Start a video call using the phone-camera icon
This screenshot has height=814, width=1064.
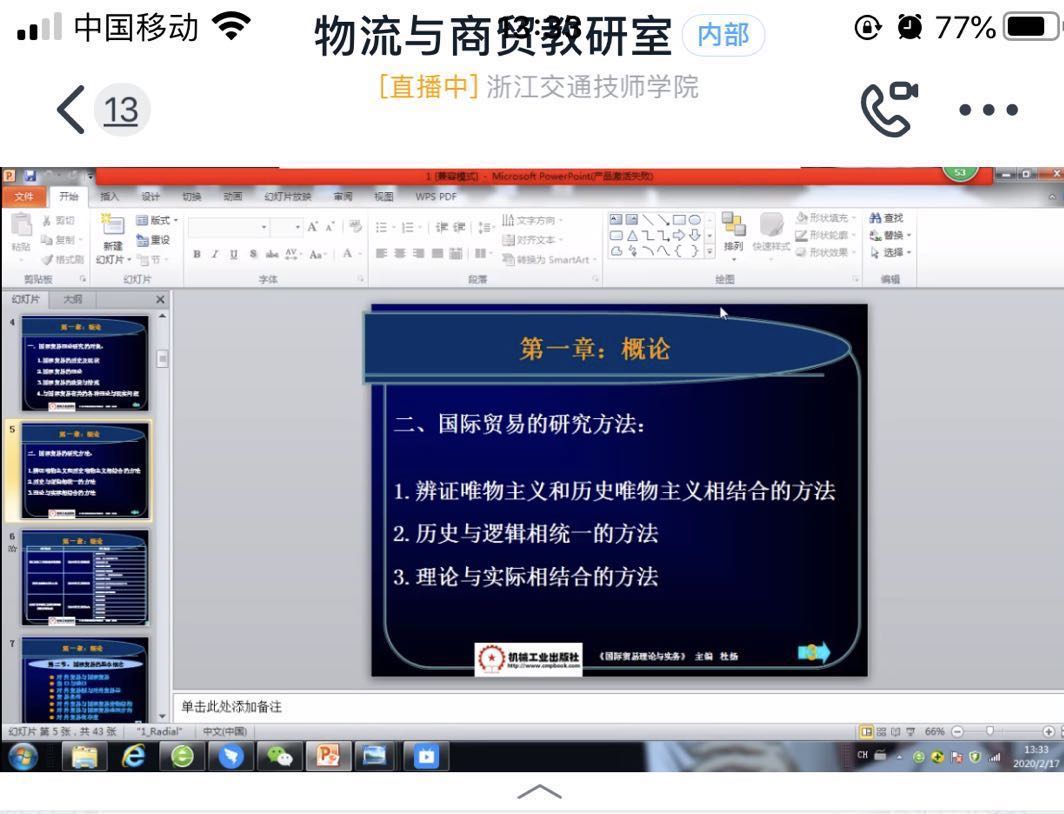(889, 107)
